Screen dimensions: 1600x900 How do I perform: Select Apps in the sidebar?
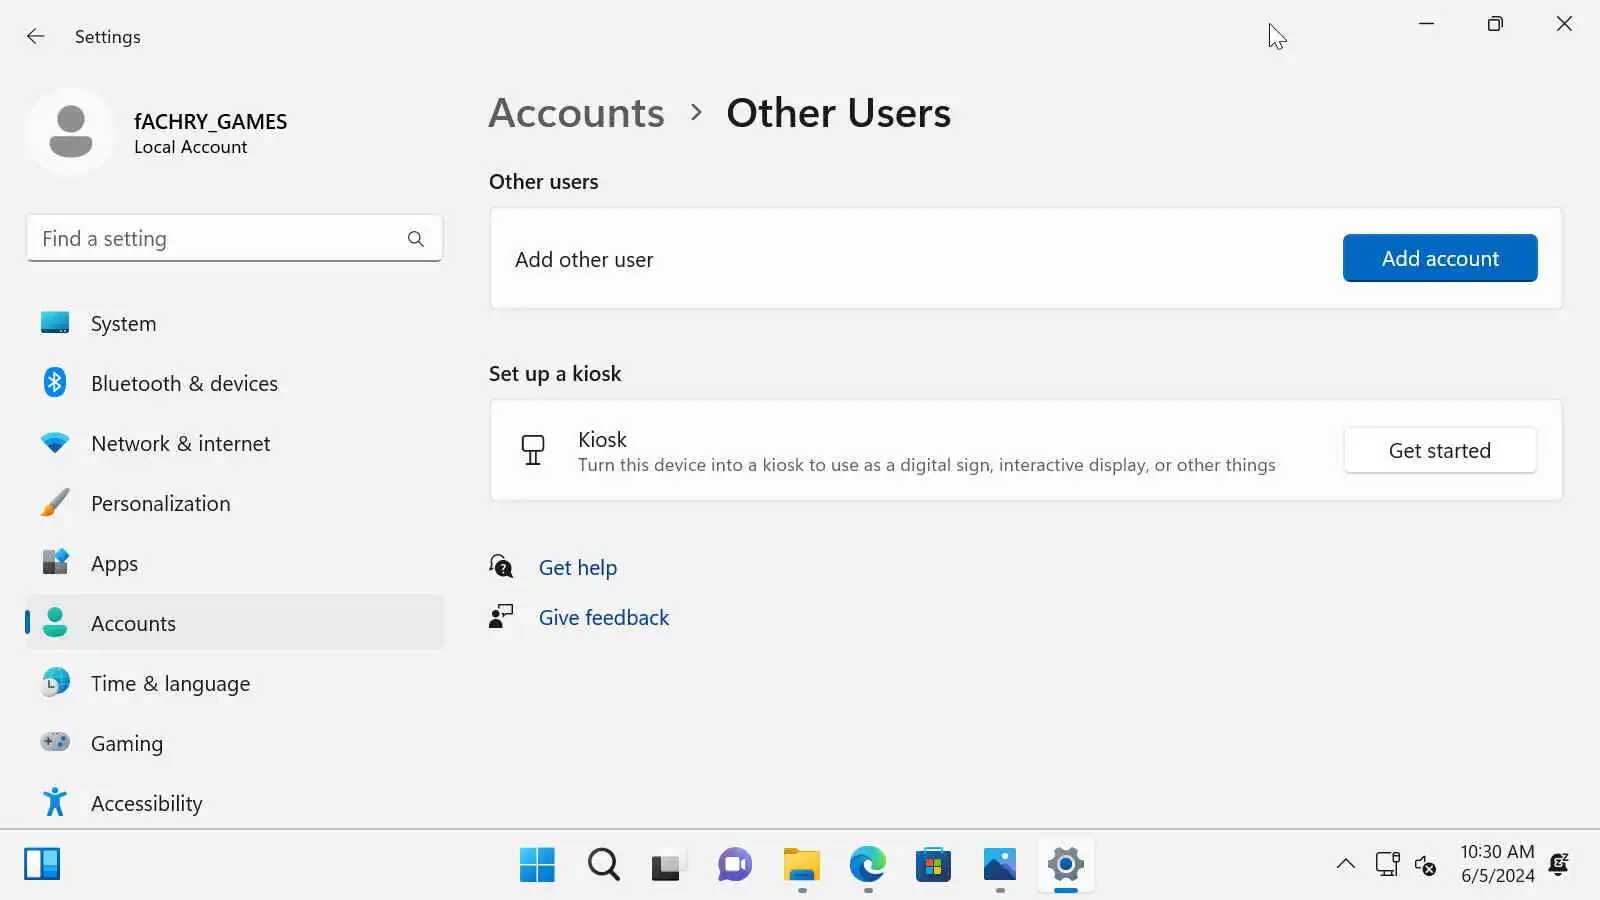tap(114, 564)
